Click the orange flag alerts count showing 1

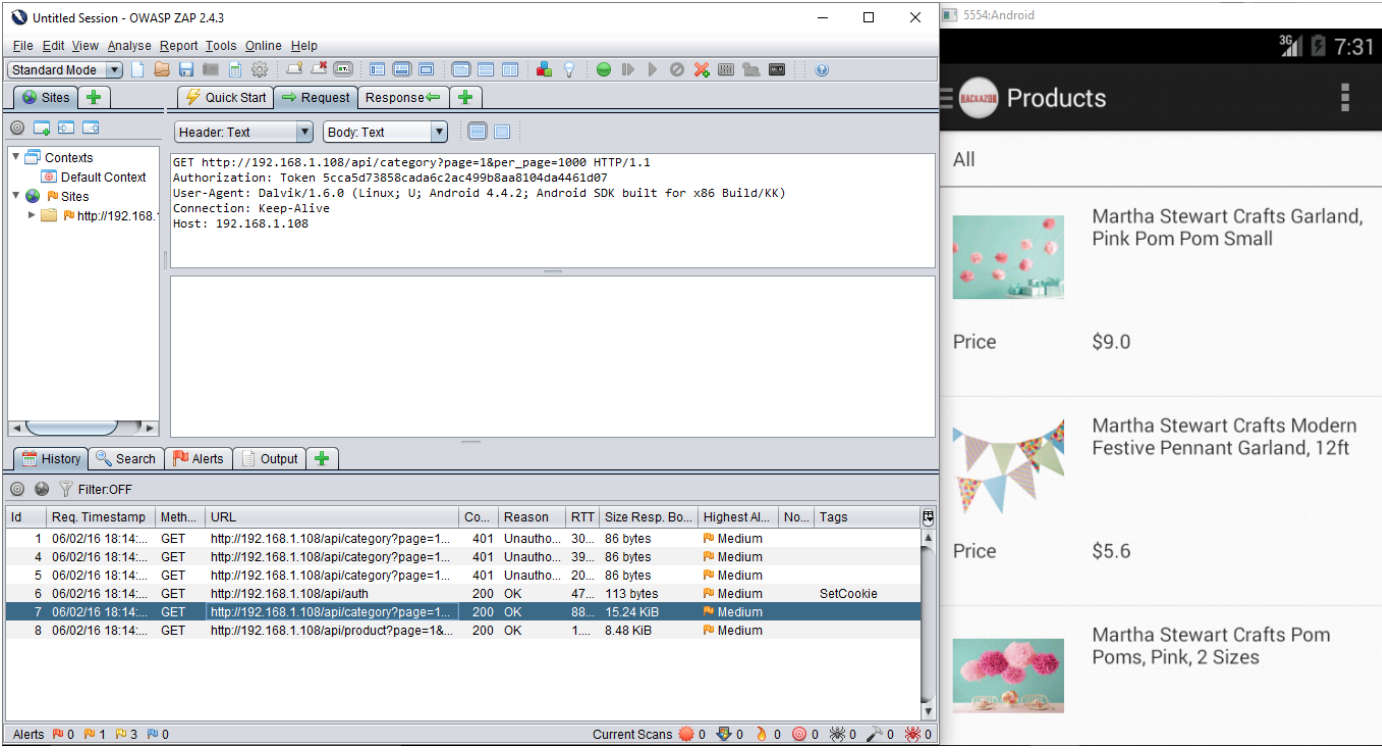(x=95, y=734)
